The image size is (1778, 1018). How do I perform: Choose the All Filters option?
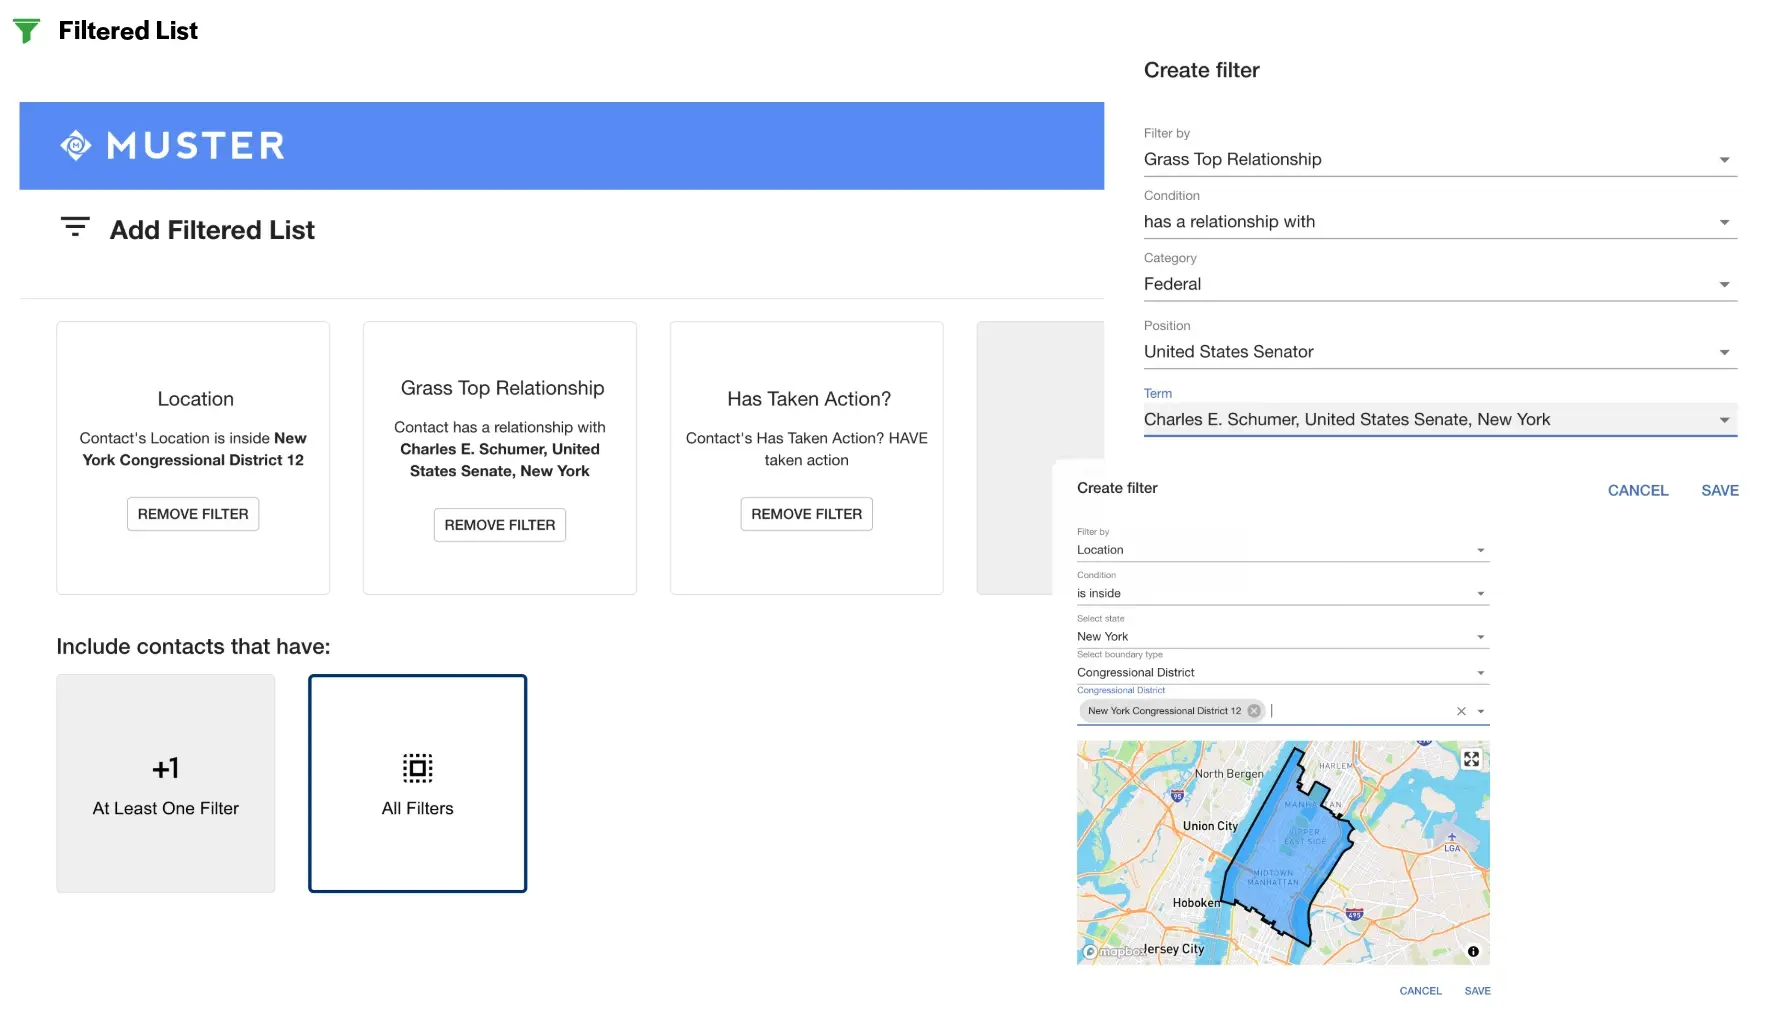point(418,783)
